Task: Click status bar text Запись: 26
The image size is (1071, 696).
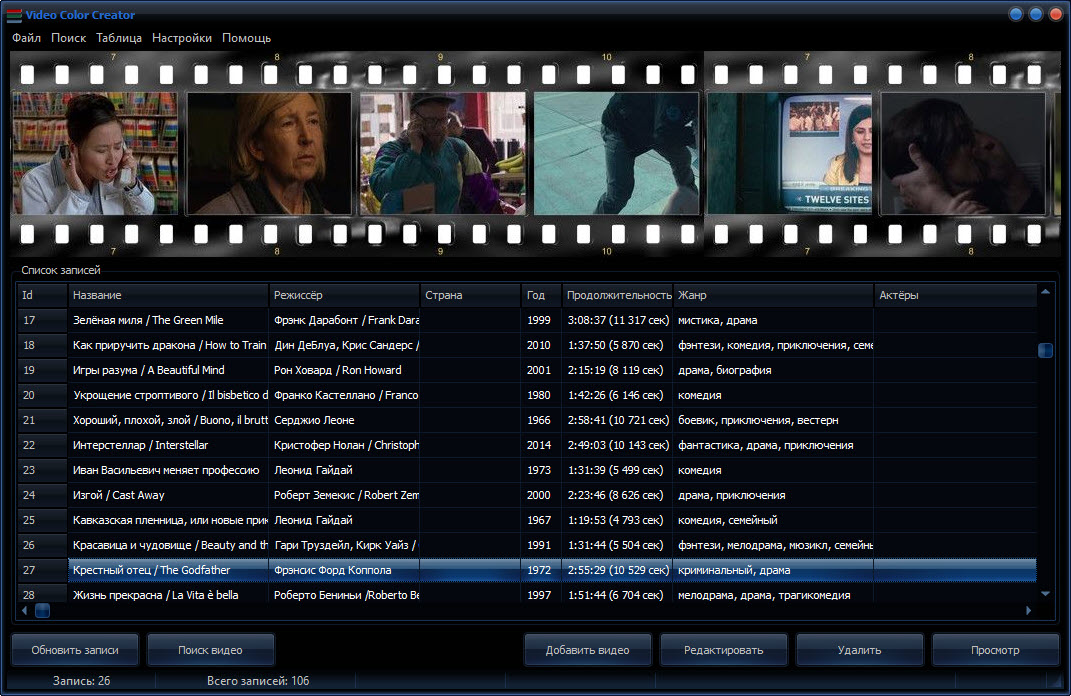Action: pos(81,681)
